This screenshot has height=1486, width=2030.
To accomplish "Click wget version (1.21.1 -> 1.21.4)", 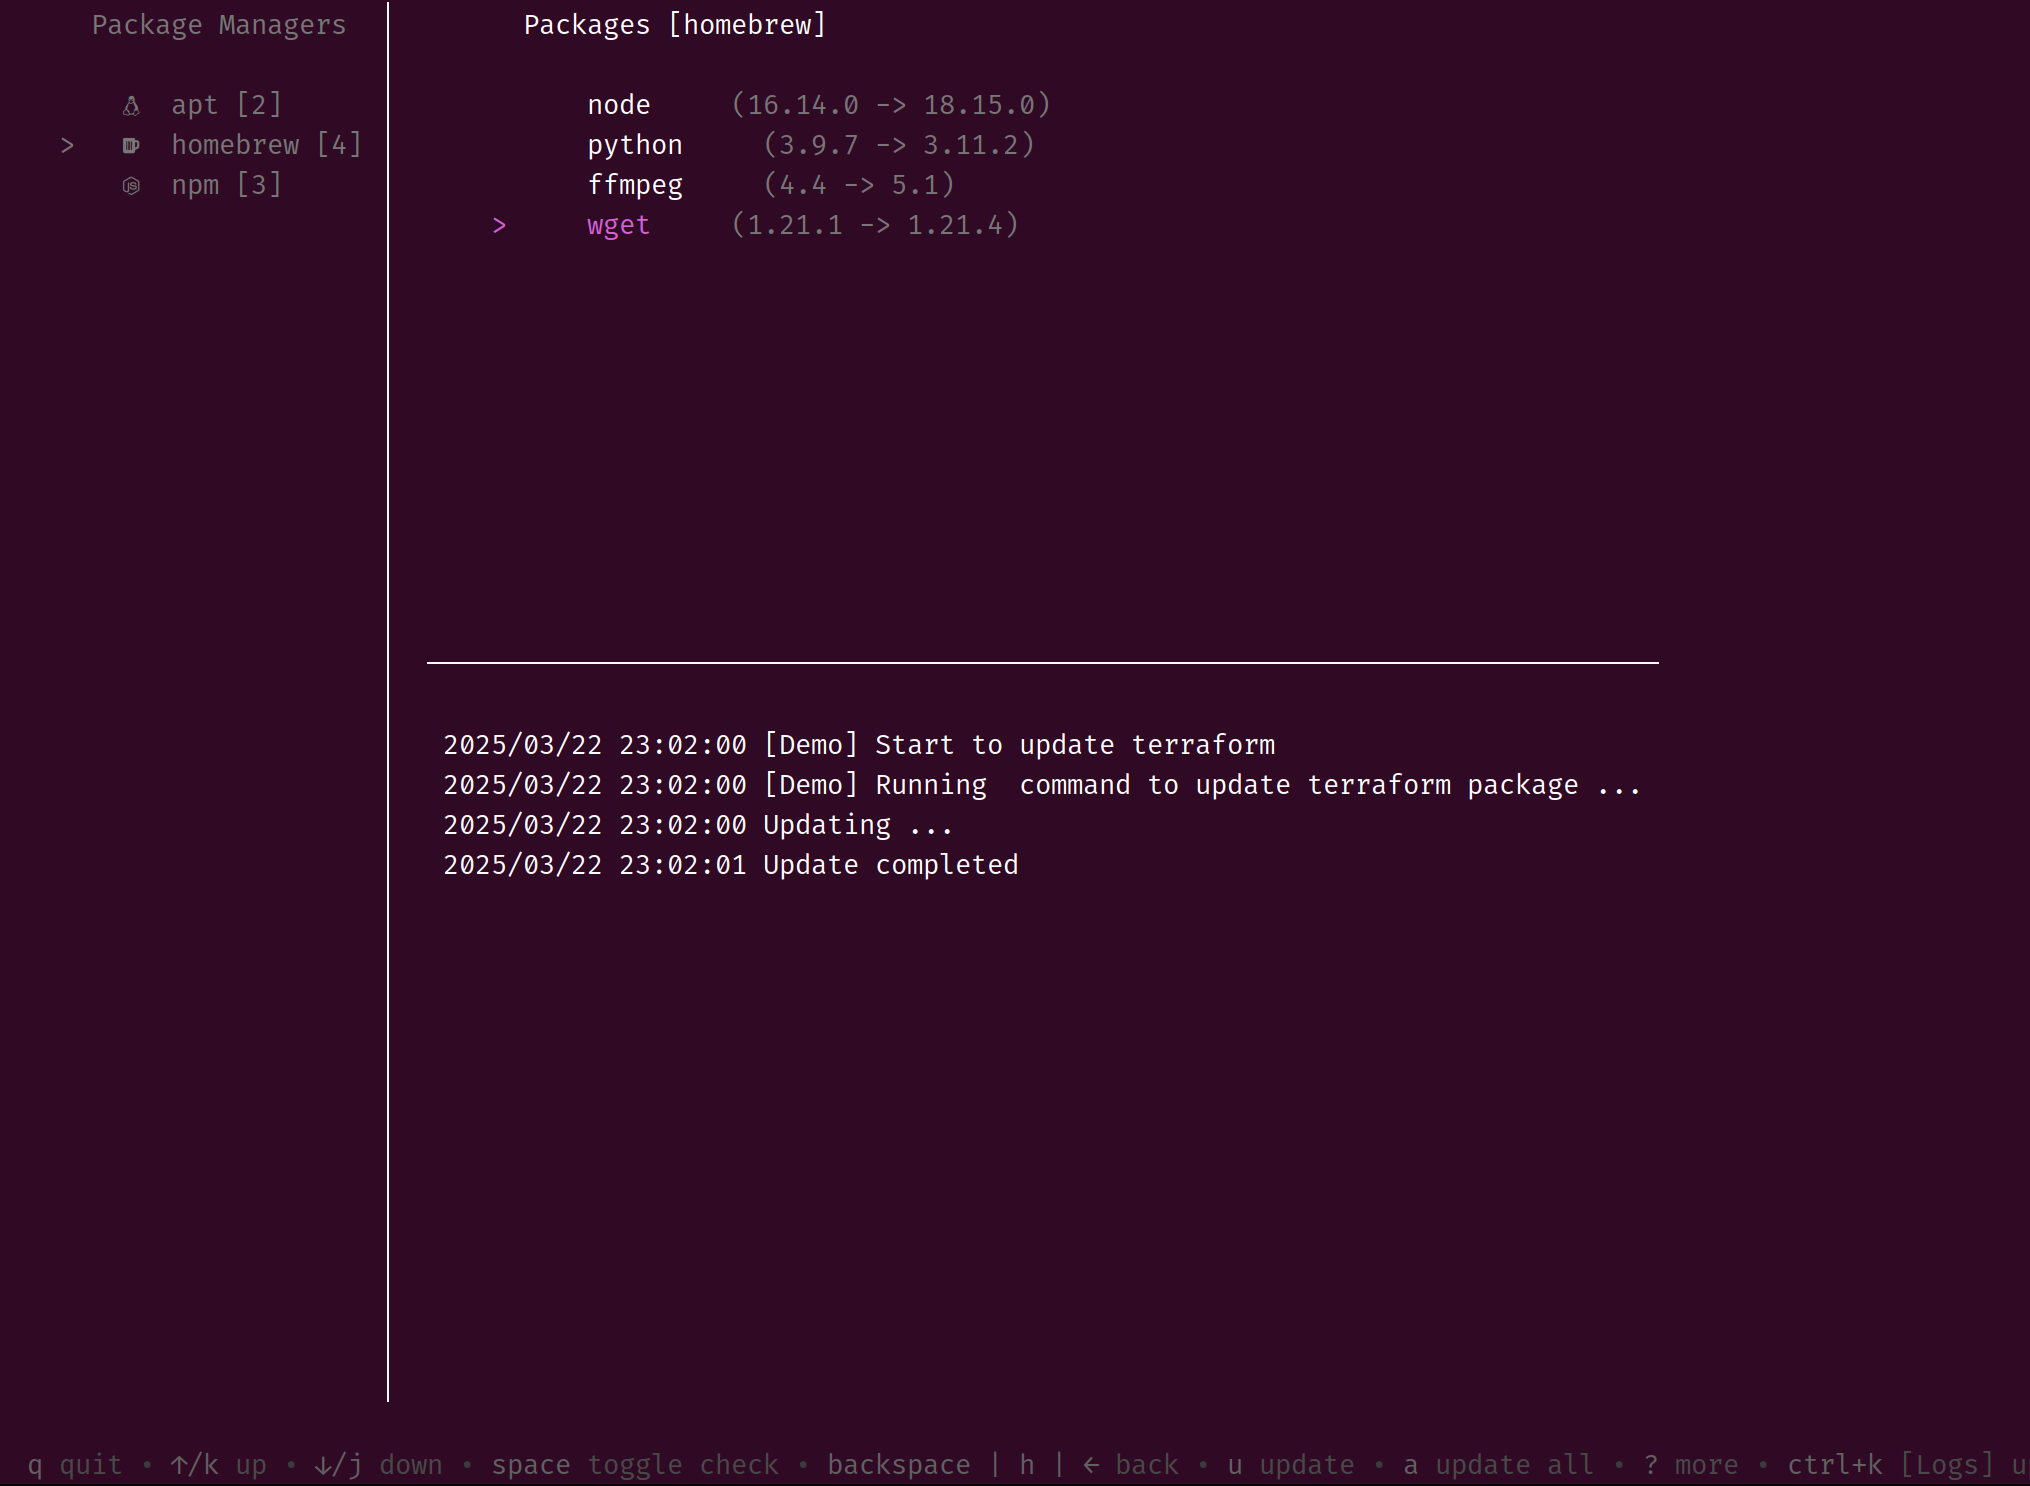I will [875, 225].
